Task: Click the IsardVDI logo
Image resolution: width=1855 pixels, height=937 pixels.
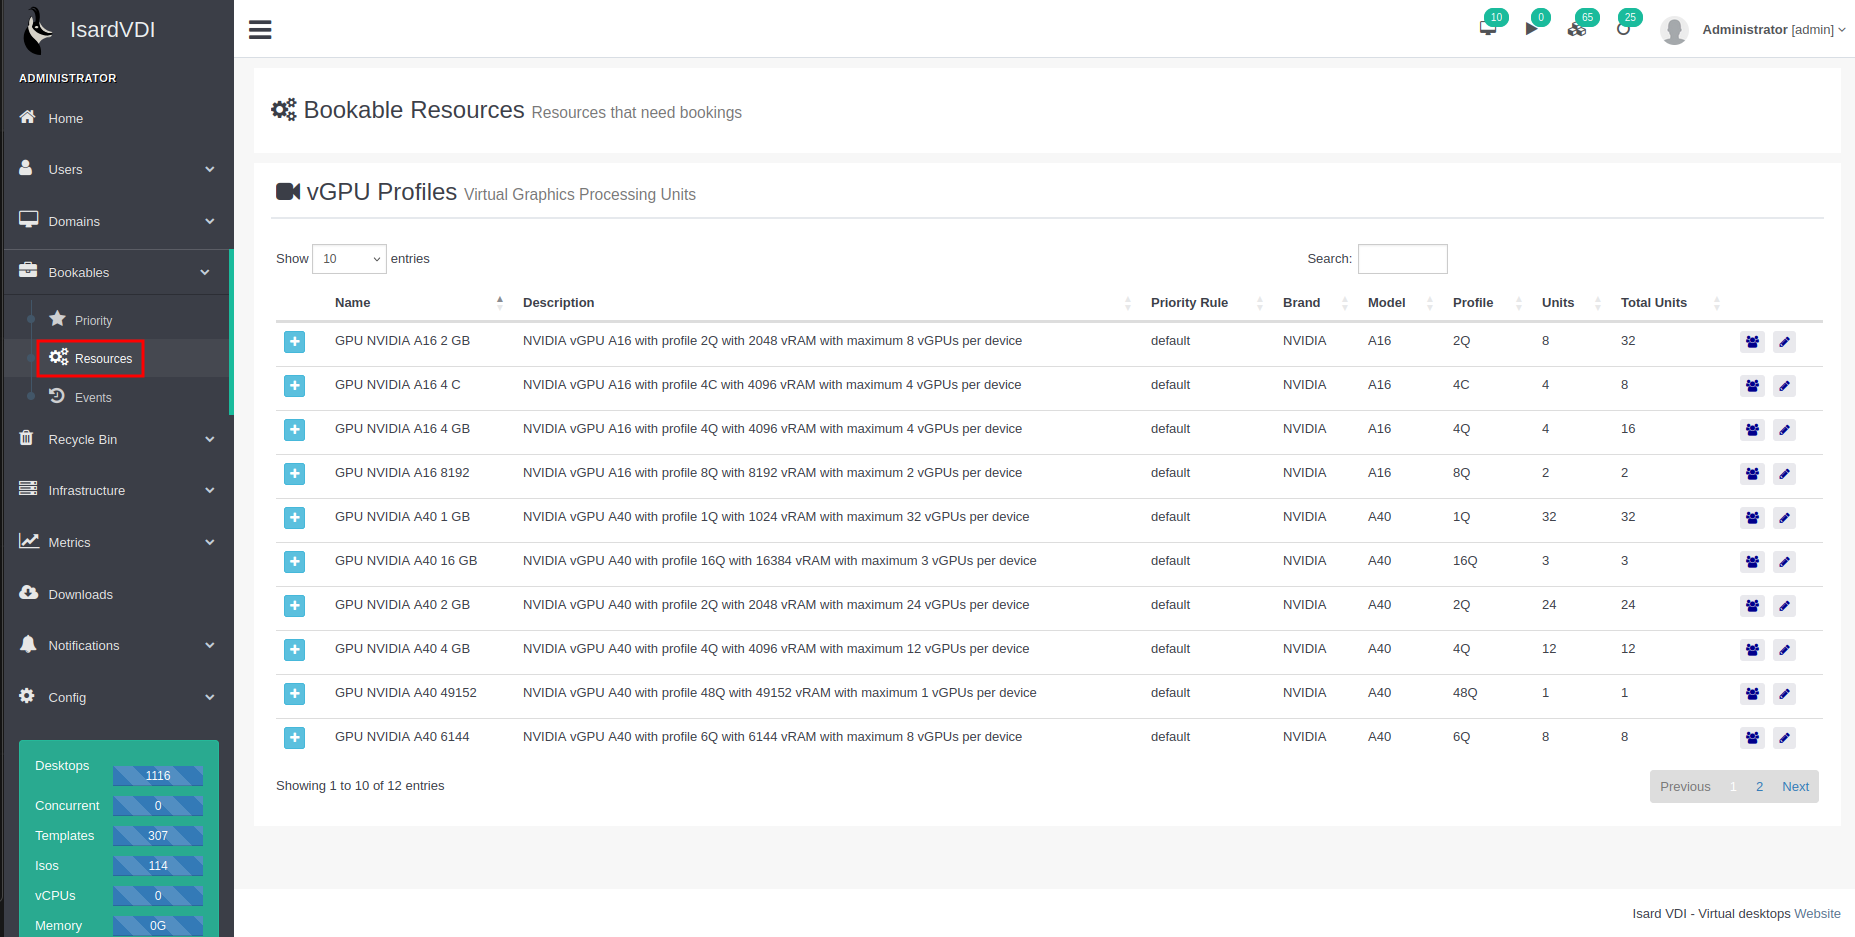Action: [x=40, y=30]
